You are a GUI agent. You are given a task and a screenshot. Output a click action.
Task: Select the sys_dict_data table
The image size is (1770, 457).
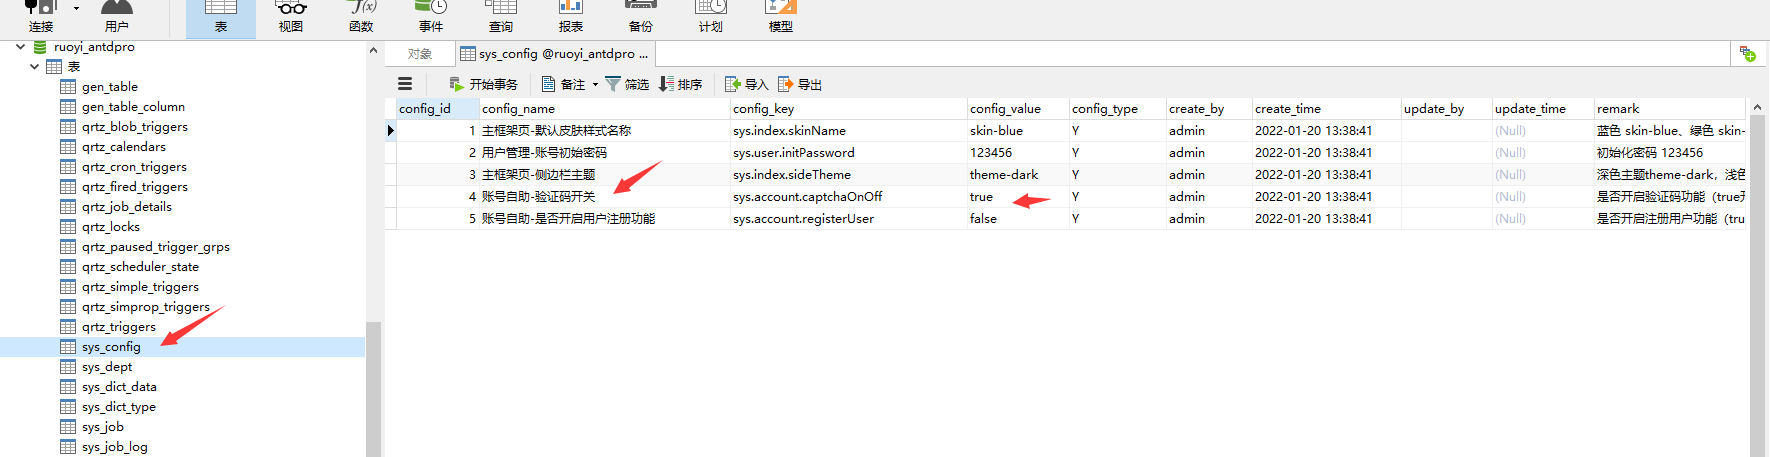(119, 387)
